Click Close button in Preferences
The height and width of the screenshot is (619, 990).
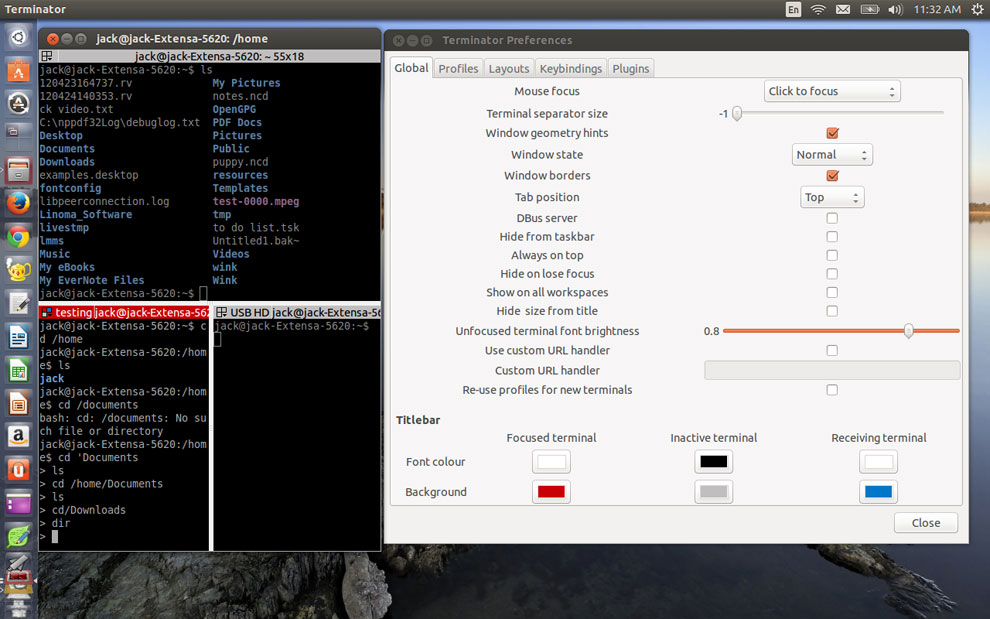[926, 523]
